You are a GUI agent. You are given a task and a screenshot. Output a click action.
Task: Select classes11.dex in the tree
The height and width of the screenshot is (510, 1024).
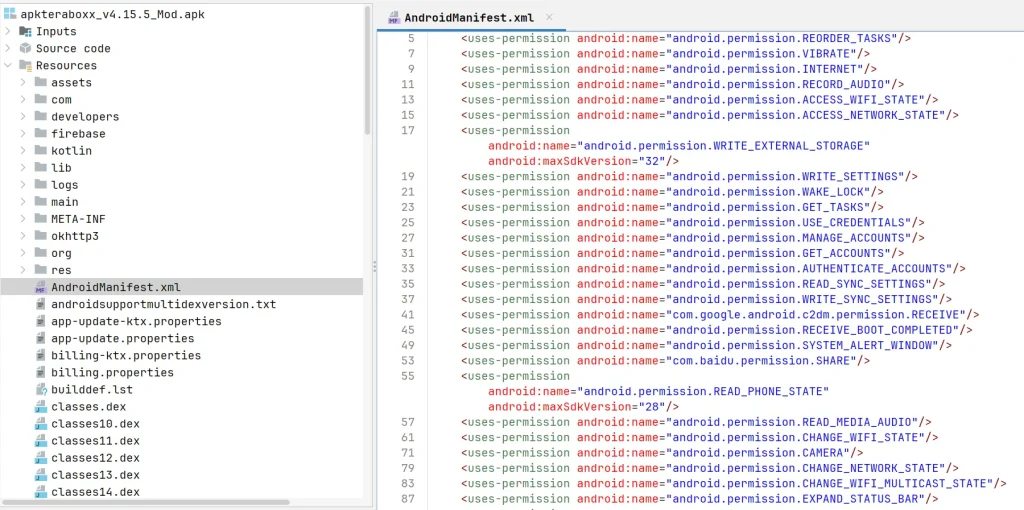pos(95,441)
